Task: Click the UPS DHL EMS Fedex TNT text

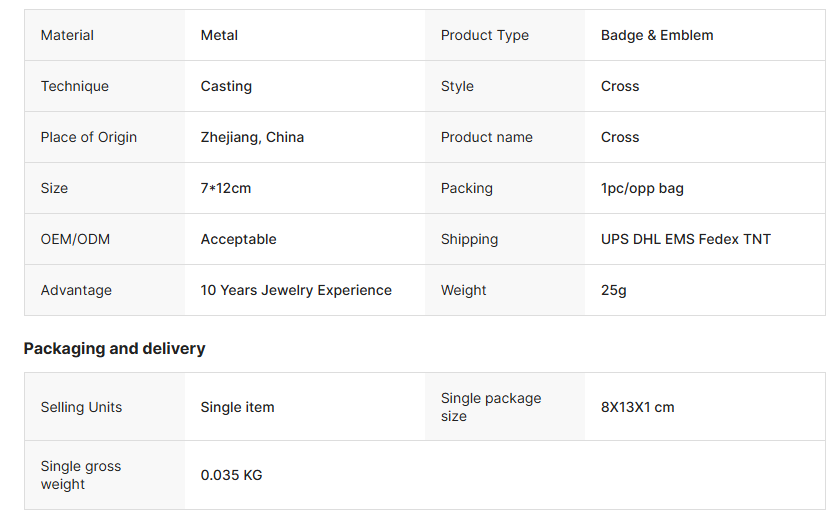Action: click(x=685, y=239)
